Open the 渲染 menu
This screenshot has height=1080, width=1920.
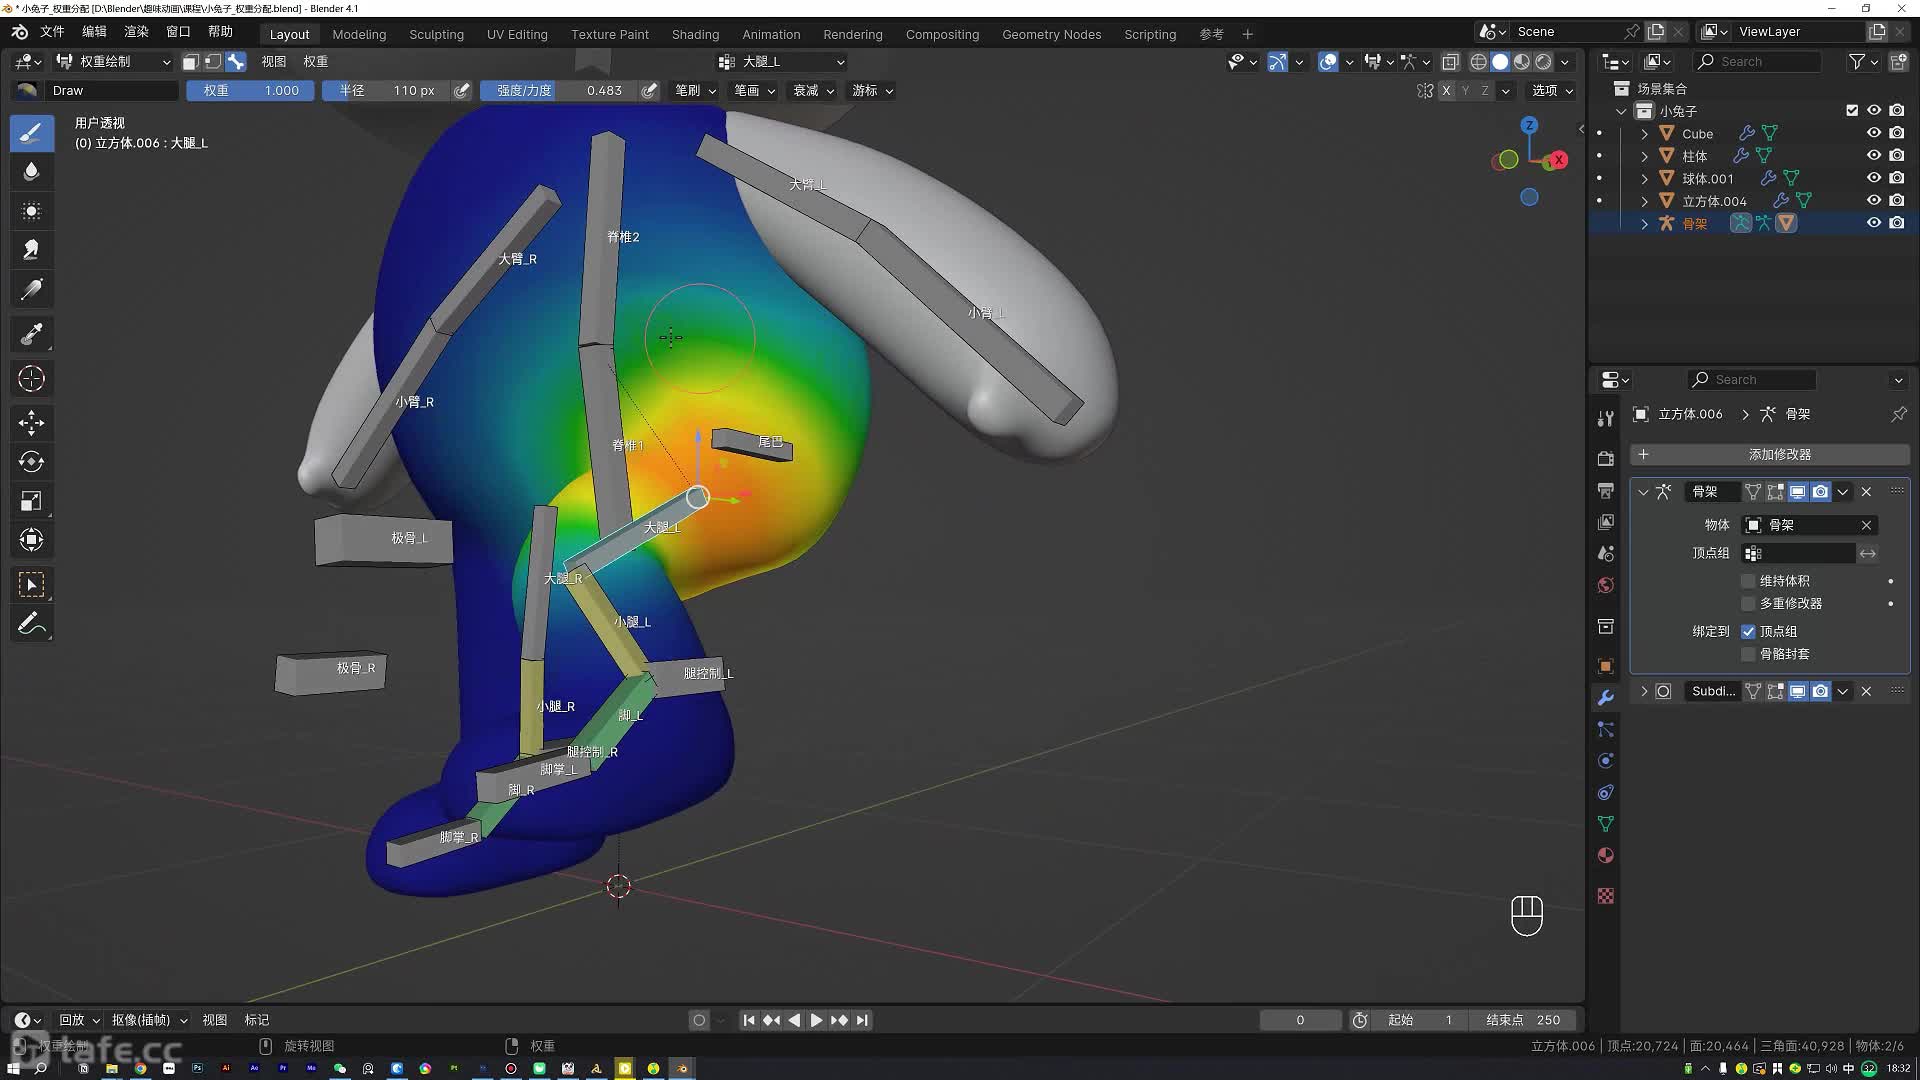click(x=136, y=32)
